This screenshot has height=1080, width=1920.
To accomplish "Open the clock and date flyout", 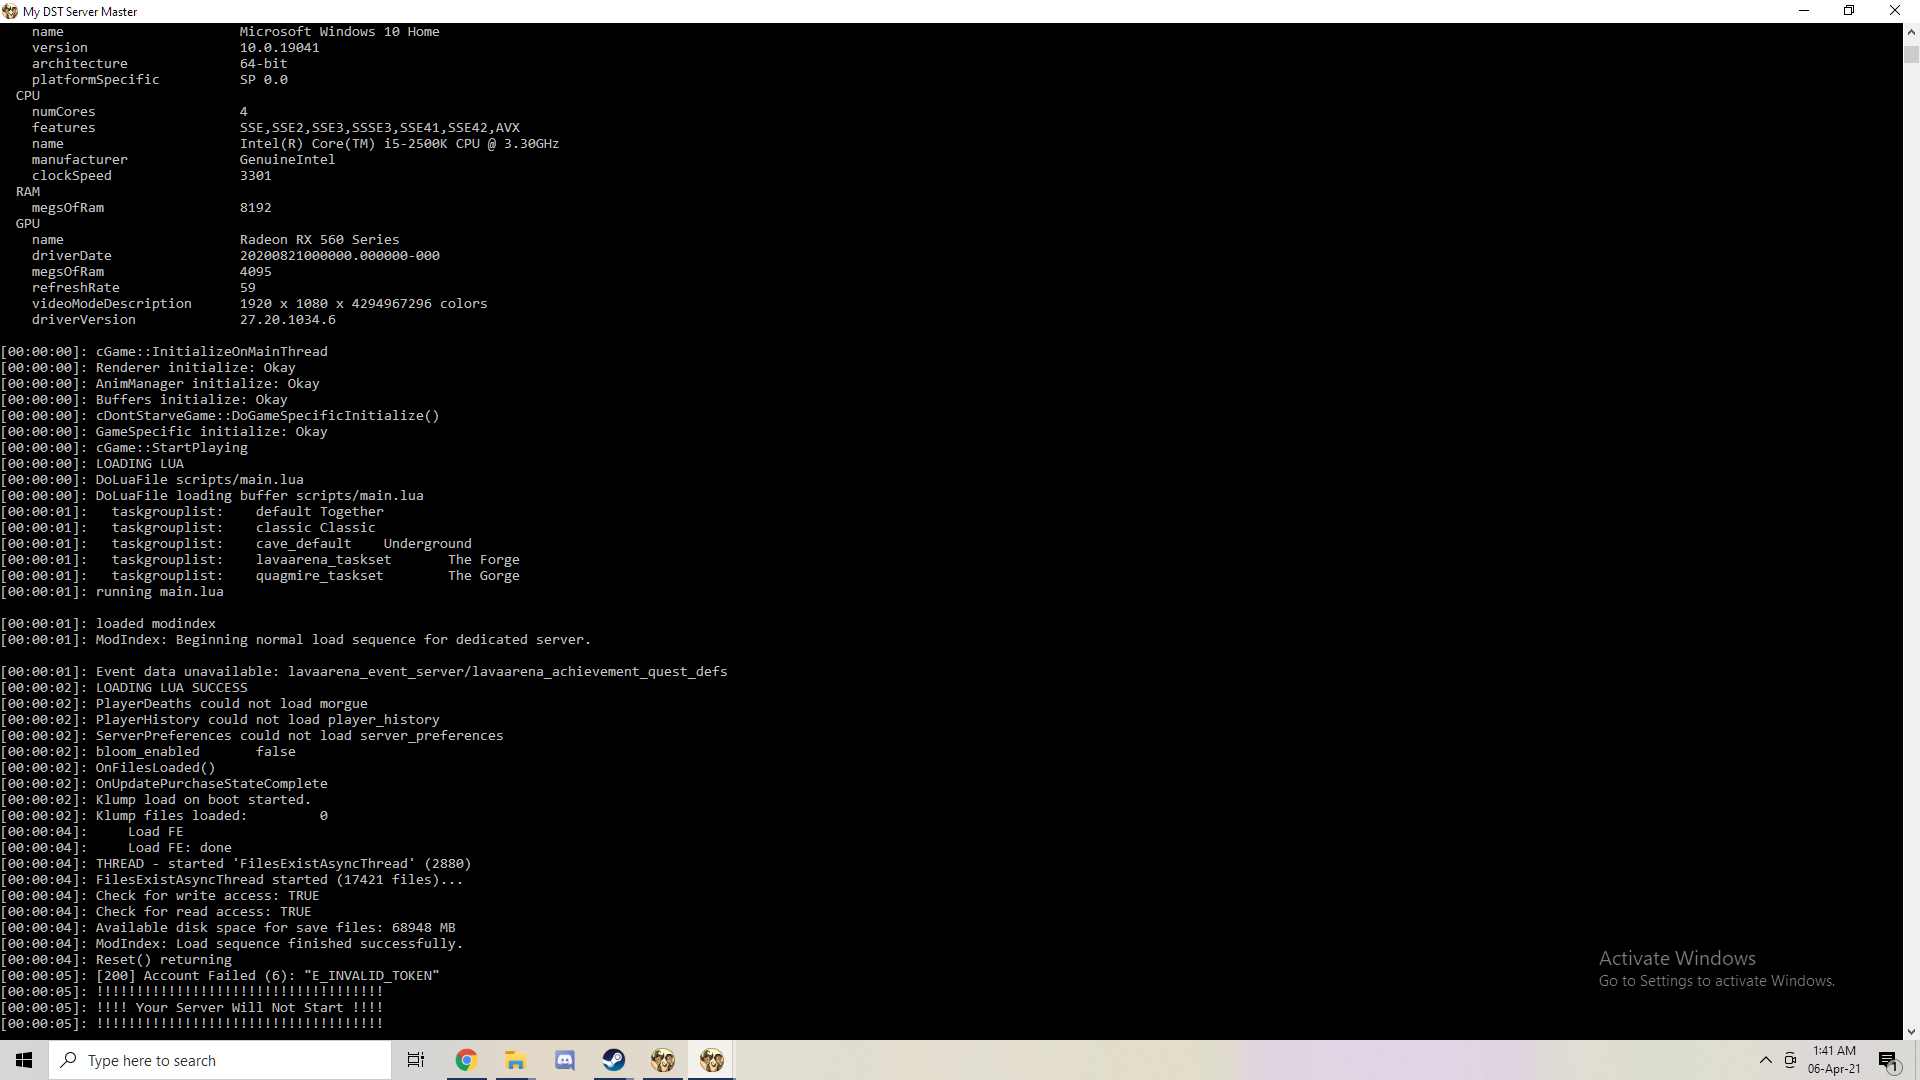I will [x=1834, y=1060].
